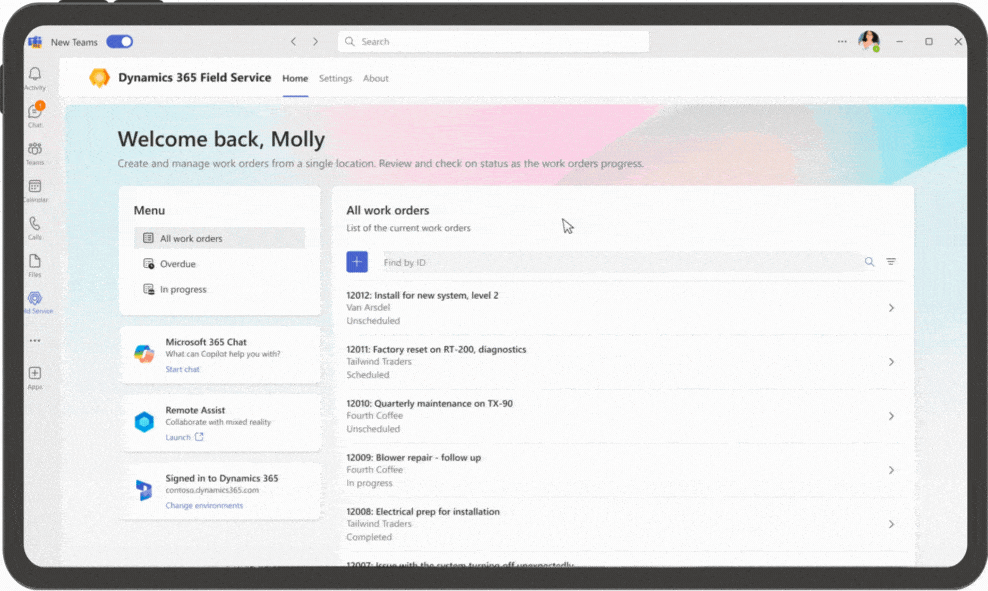This screenshot has width=988, height=591.
Task: Switch to the Settings tab
Action: (335, 78)
